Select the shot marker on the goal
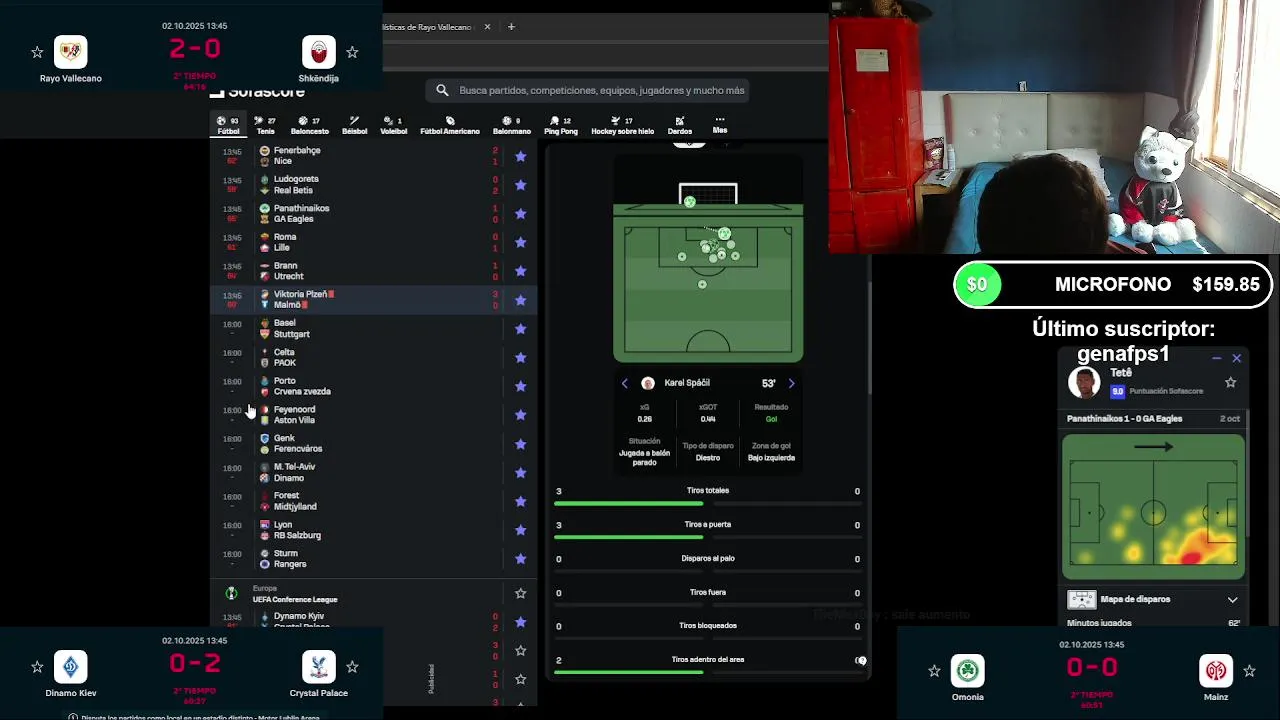This screenshot has width=1280, height=720. click(689, 202)
